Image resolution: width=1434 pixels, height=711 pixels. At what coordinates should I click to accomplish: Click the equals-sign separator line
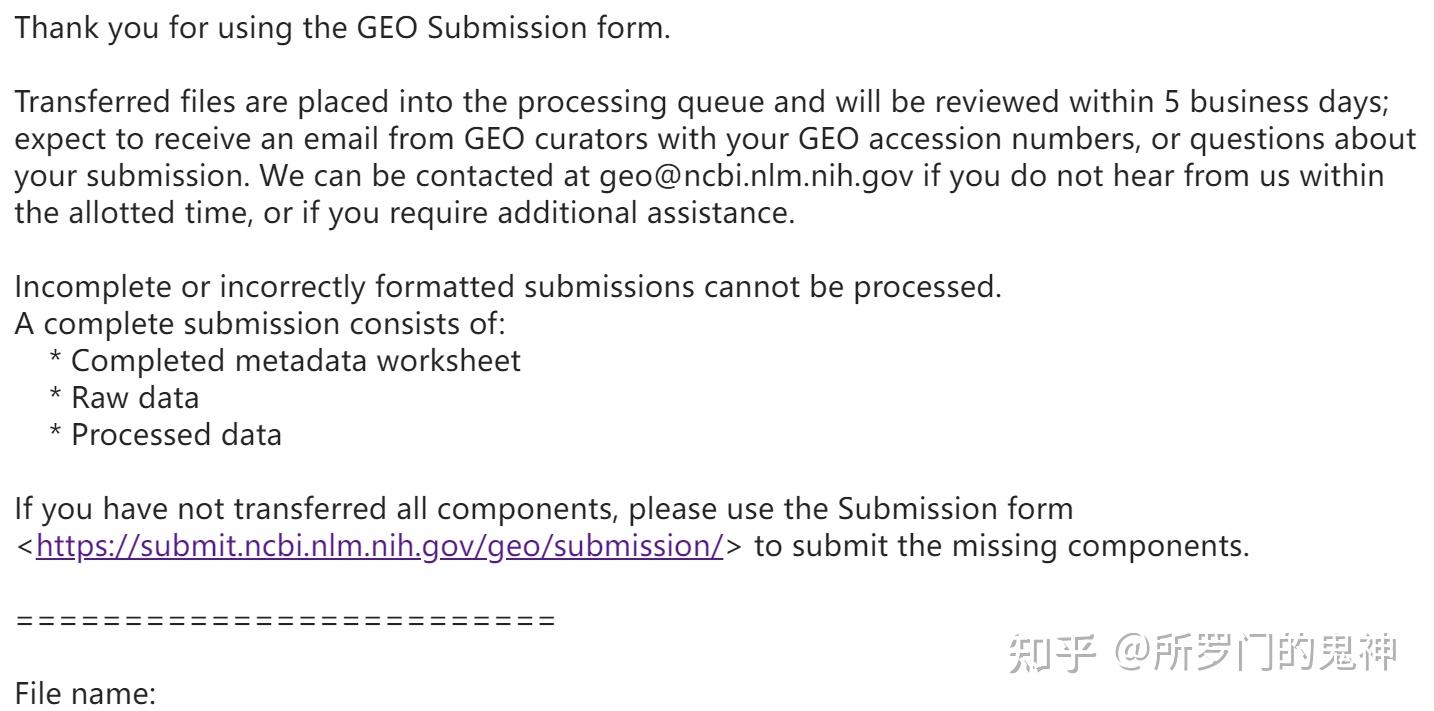click(285, 620)
